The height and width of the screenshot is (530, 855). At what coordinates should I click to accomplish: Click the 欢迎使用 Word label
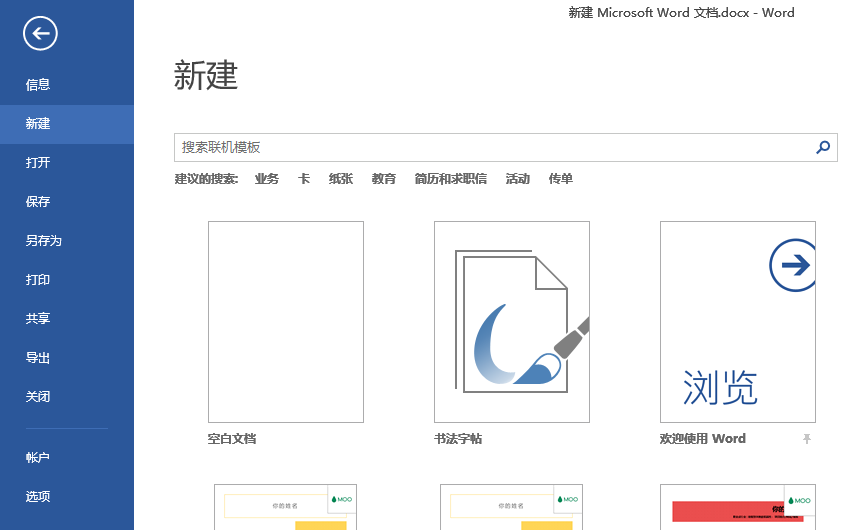[702, 439]
